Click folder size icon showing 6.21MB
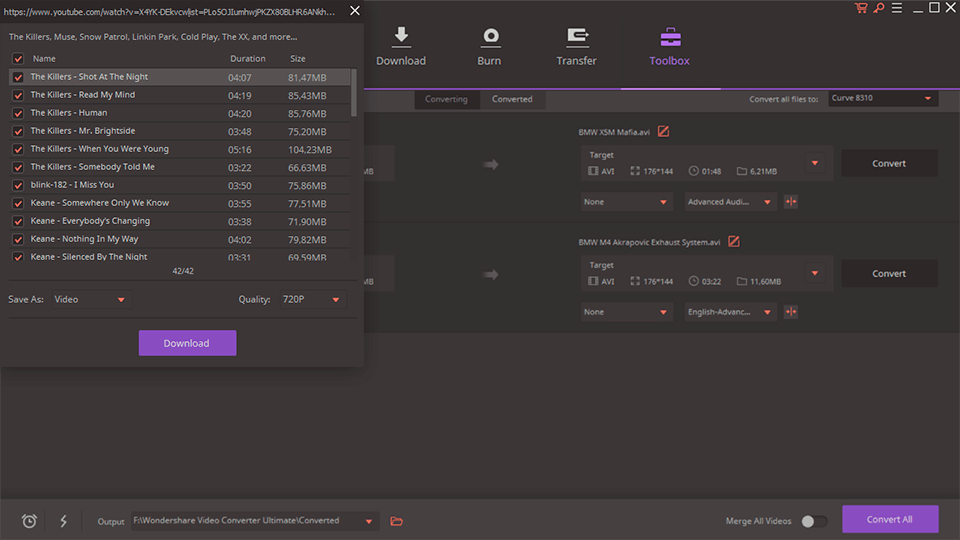 click(x=741, y=171)
